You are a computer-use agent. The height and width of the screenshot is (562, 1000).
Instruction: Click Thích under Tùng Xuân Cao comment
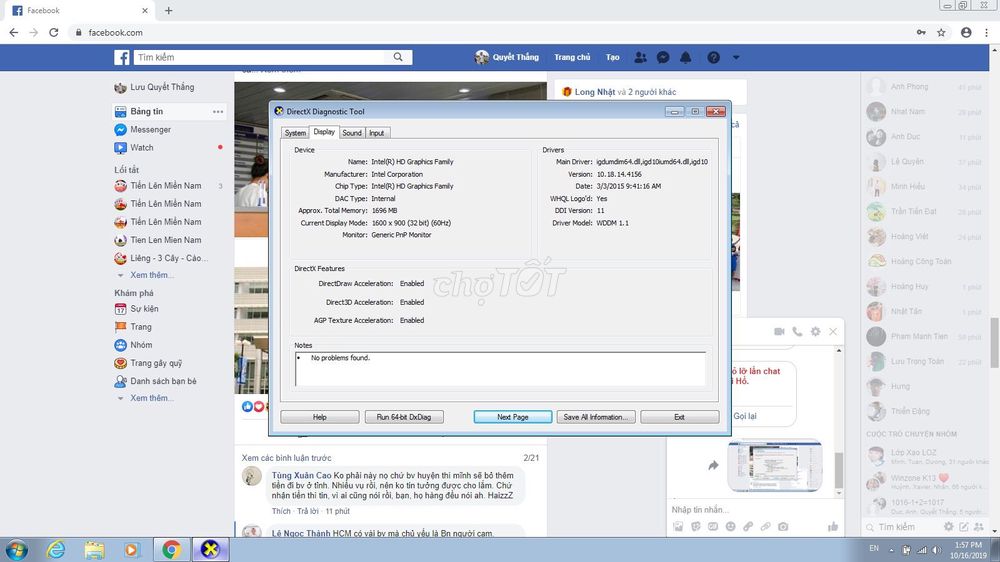pos(281,512)
